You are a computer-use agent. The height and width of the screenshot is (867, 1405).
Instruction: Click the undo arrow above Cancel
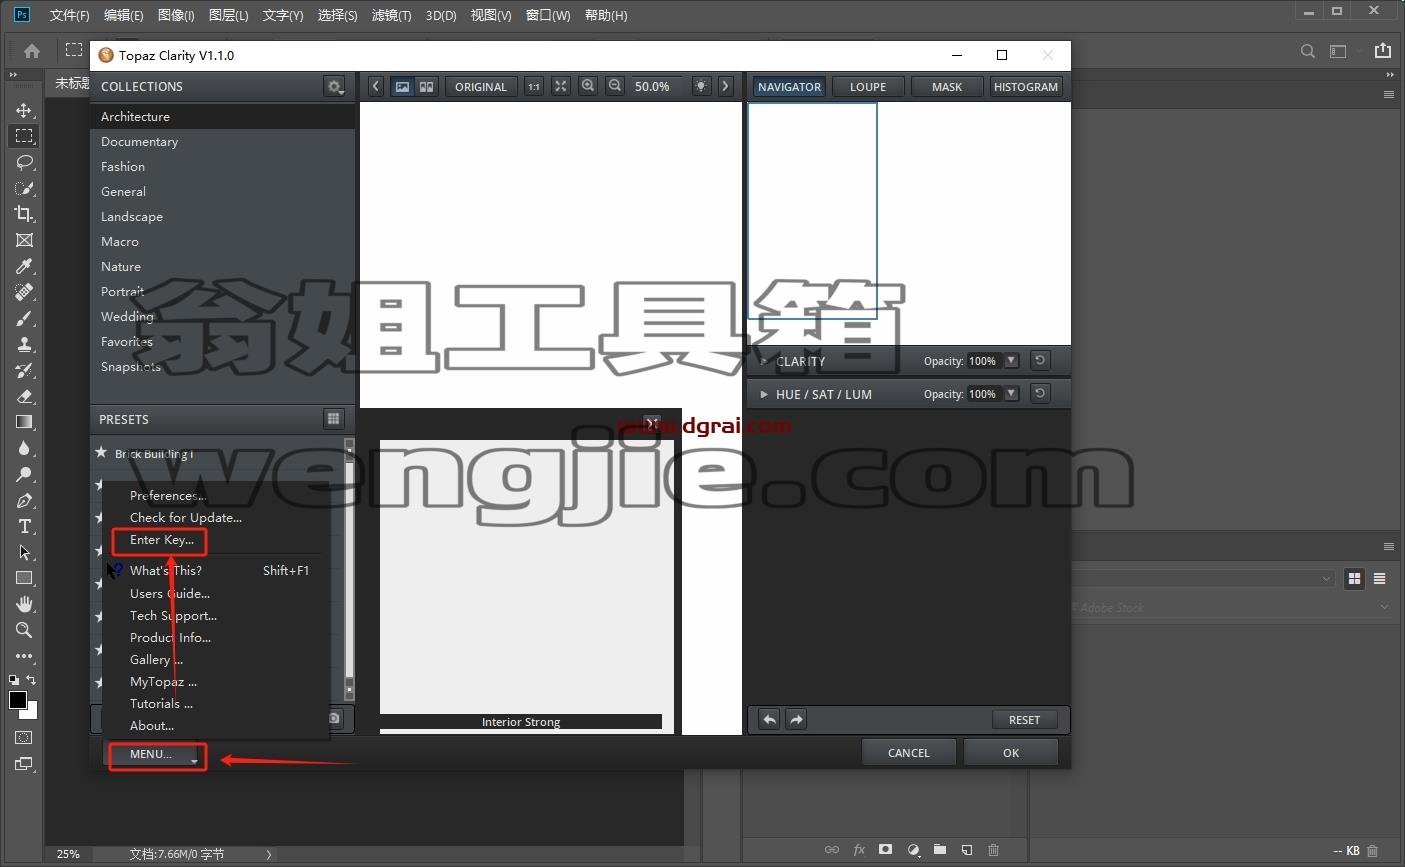[769, 719]
